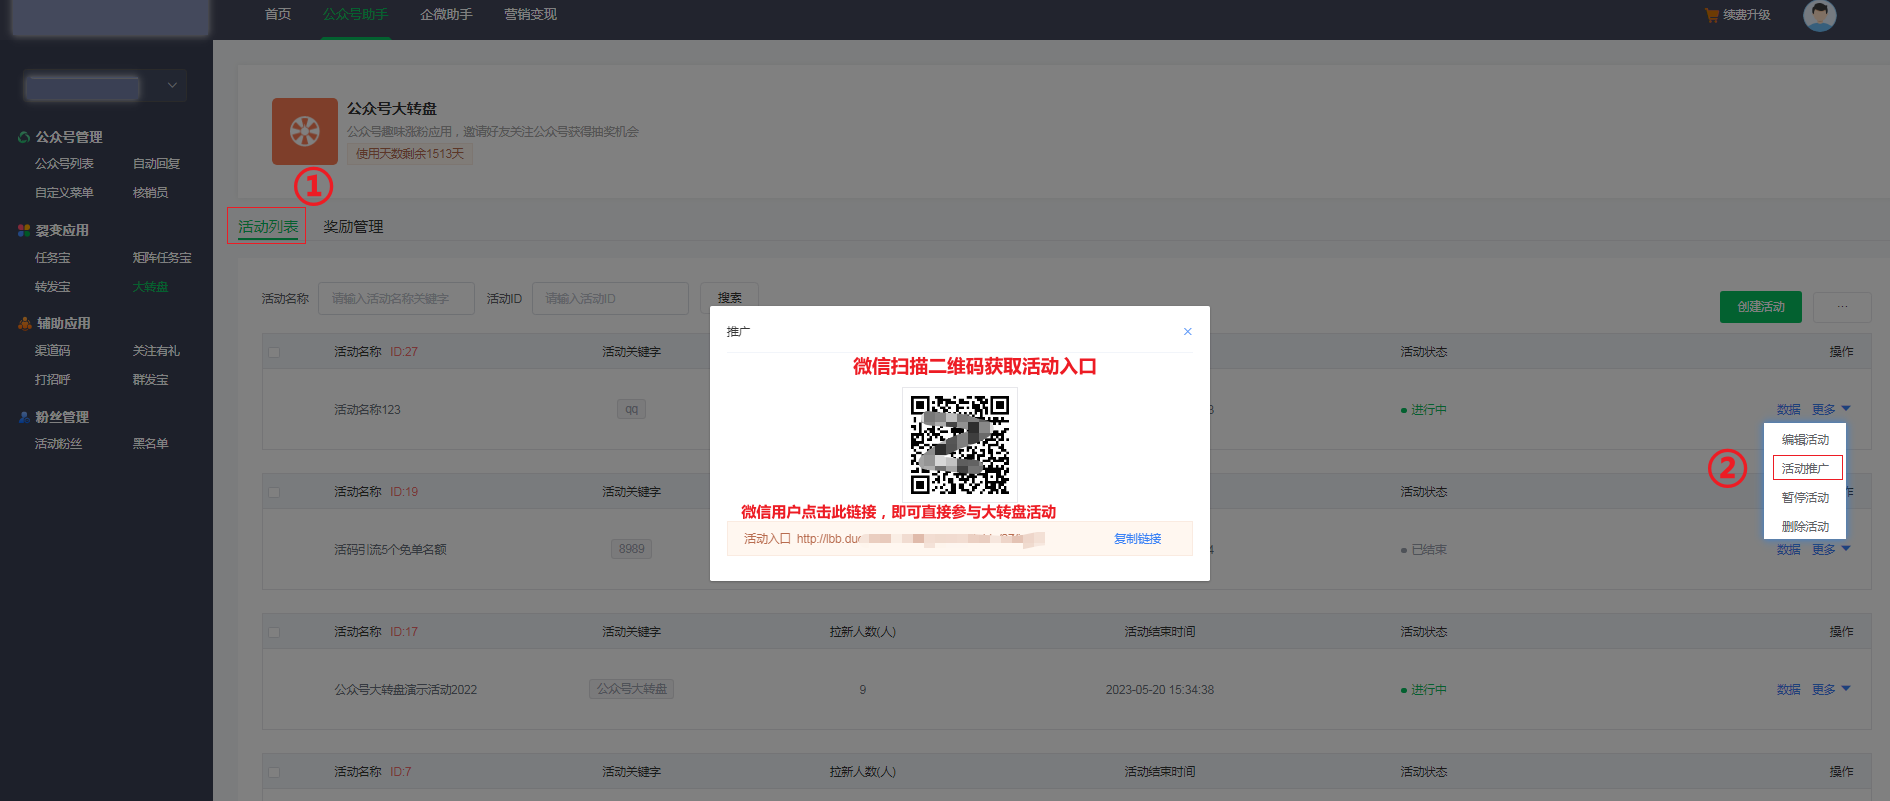Check the checkbox for ID:7 activity
Screen dimensions: 1890x801
coord(274,772)
